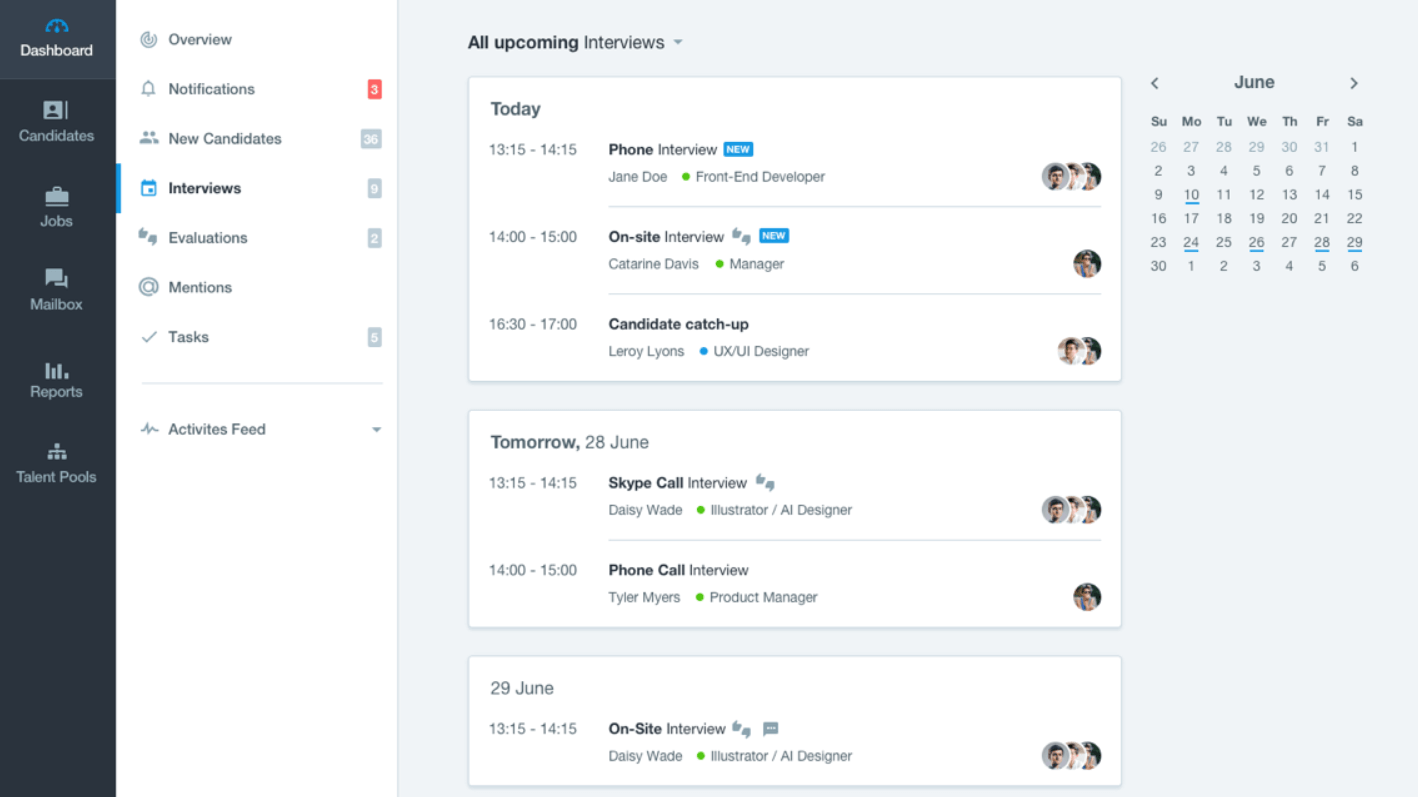Open the 'All upcoming' interviews filter dropdown
Screen dimensions: 1418x797
(x=678, y=42)
